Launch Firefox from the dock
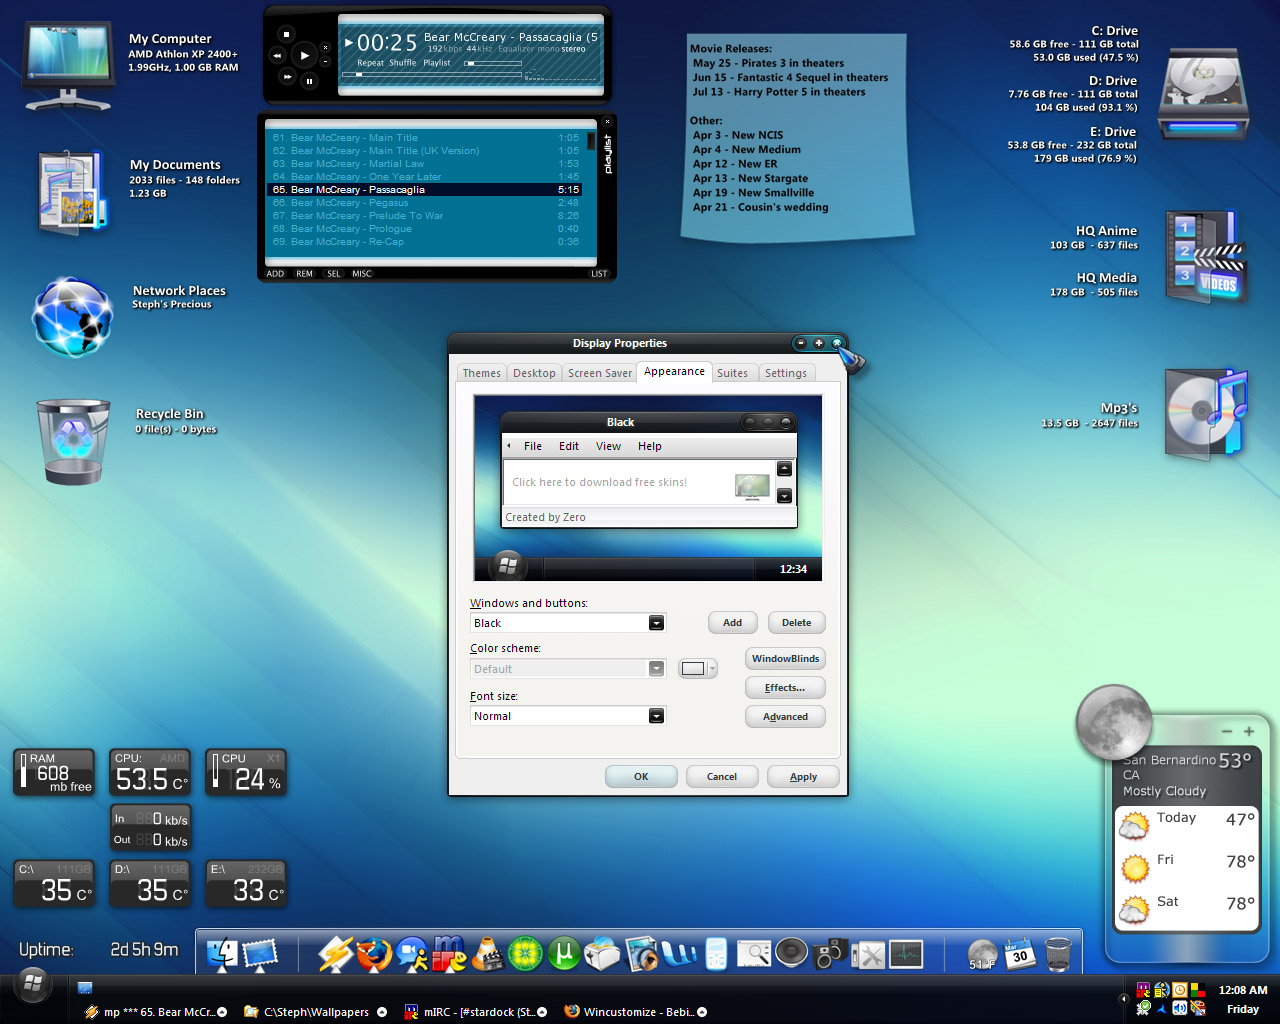 coord(374,954)
